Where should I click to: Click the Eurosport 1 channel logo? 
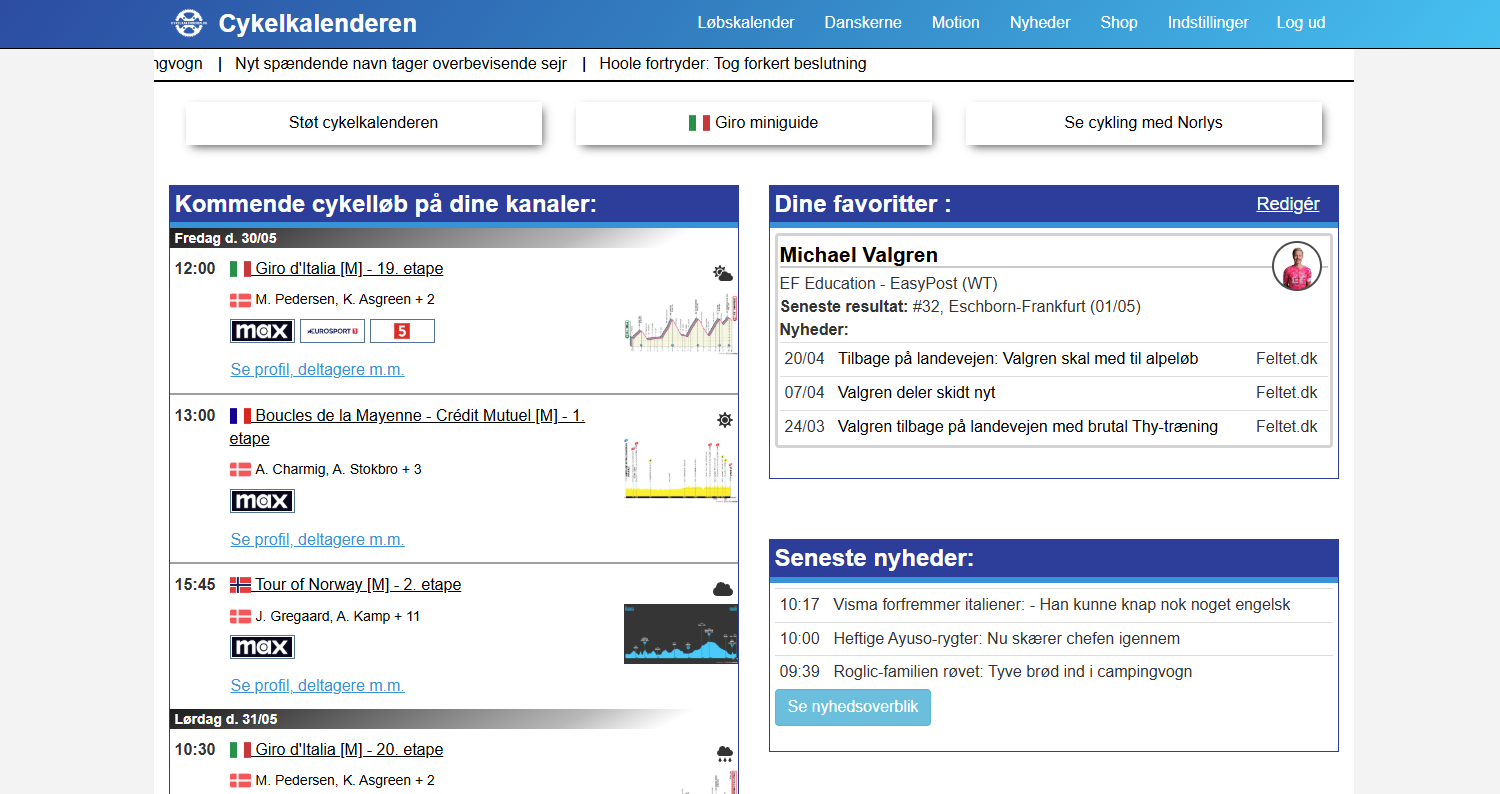coord(332,331)
